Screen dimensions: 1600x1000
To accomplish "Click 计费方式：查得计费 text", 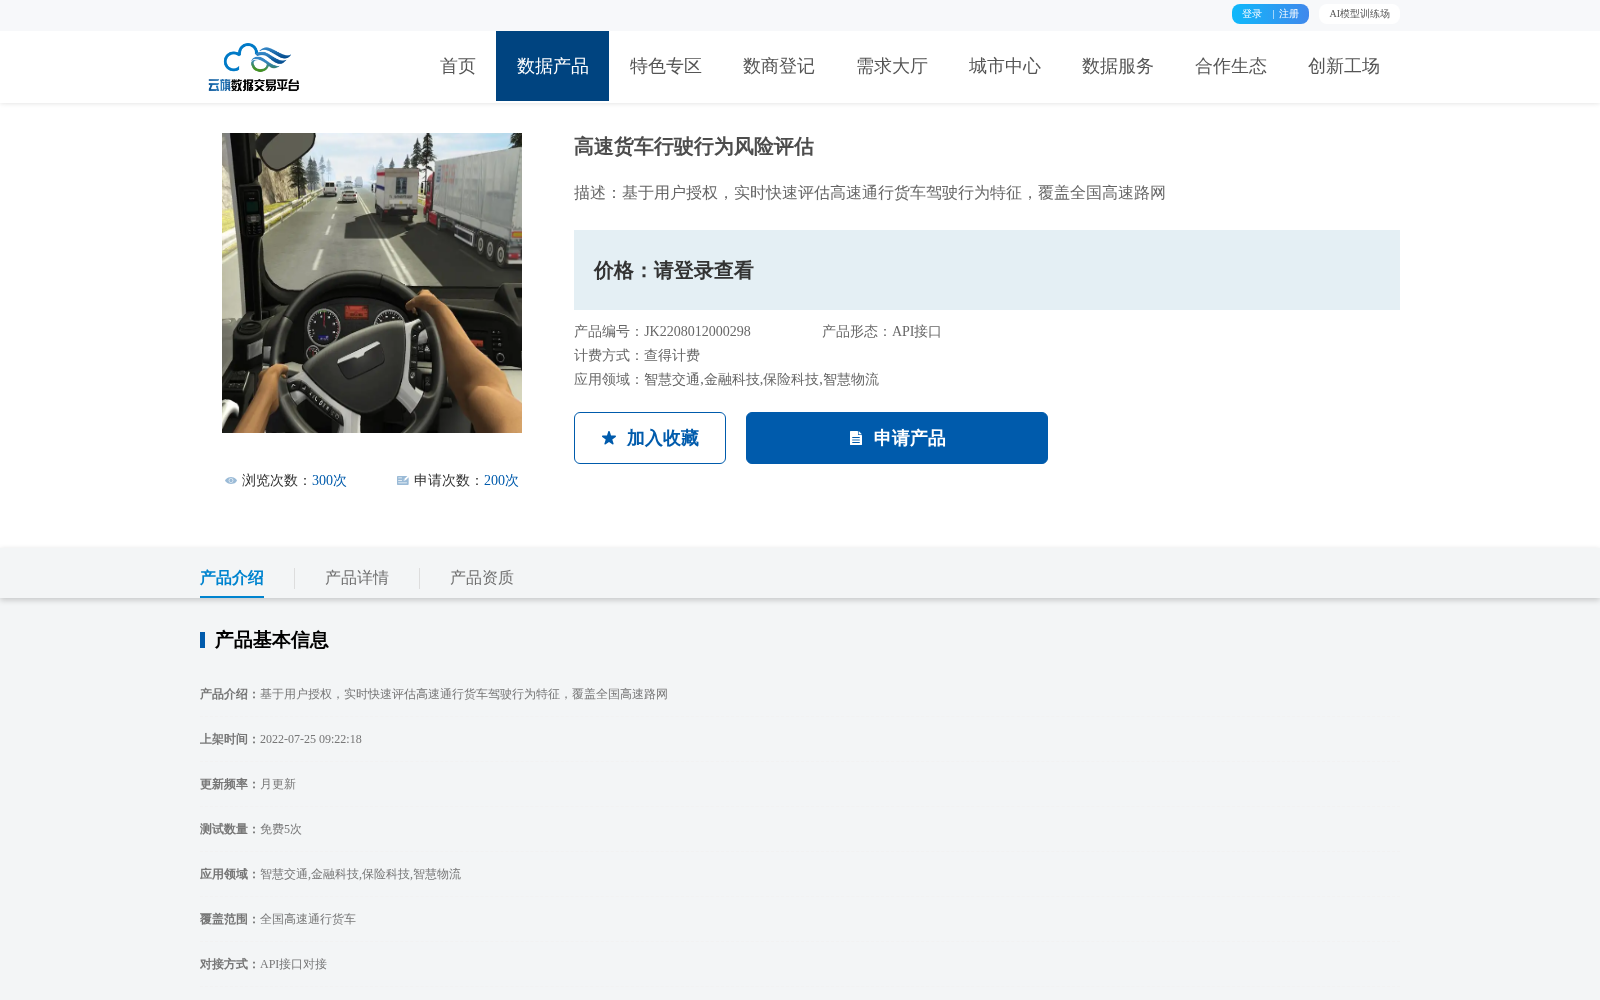I will click(x=637, y=356).
